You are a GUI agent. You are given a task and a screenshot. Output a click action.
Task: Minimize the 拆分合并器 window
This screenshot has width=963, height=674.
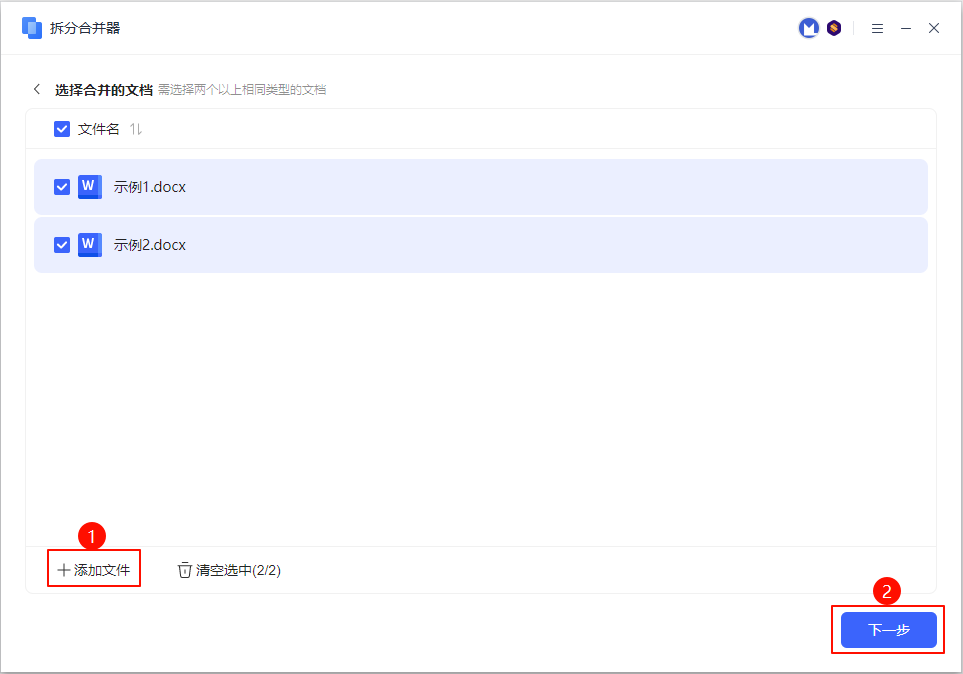click(x=906, y=29)
